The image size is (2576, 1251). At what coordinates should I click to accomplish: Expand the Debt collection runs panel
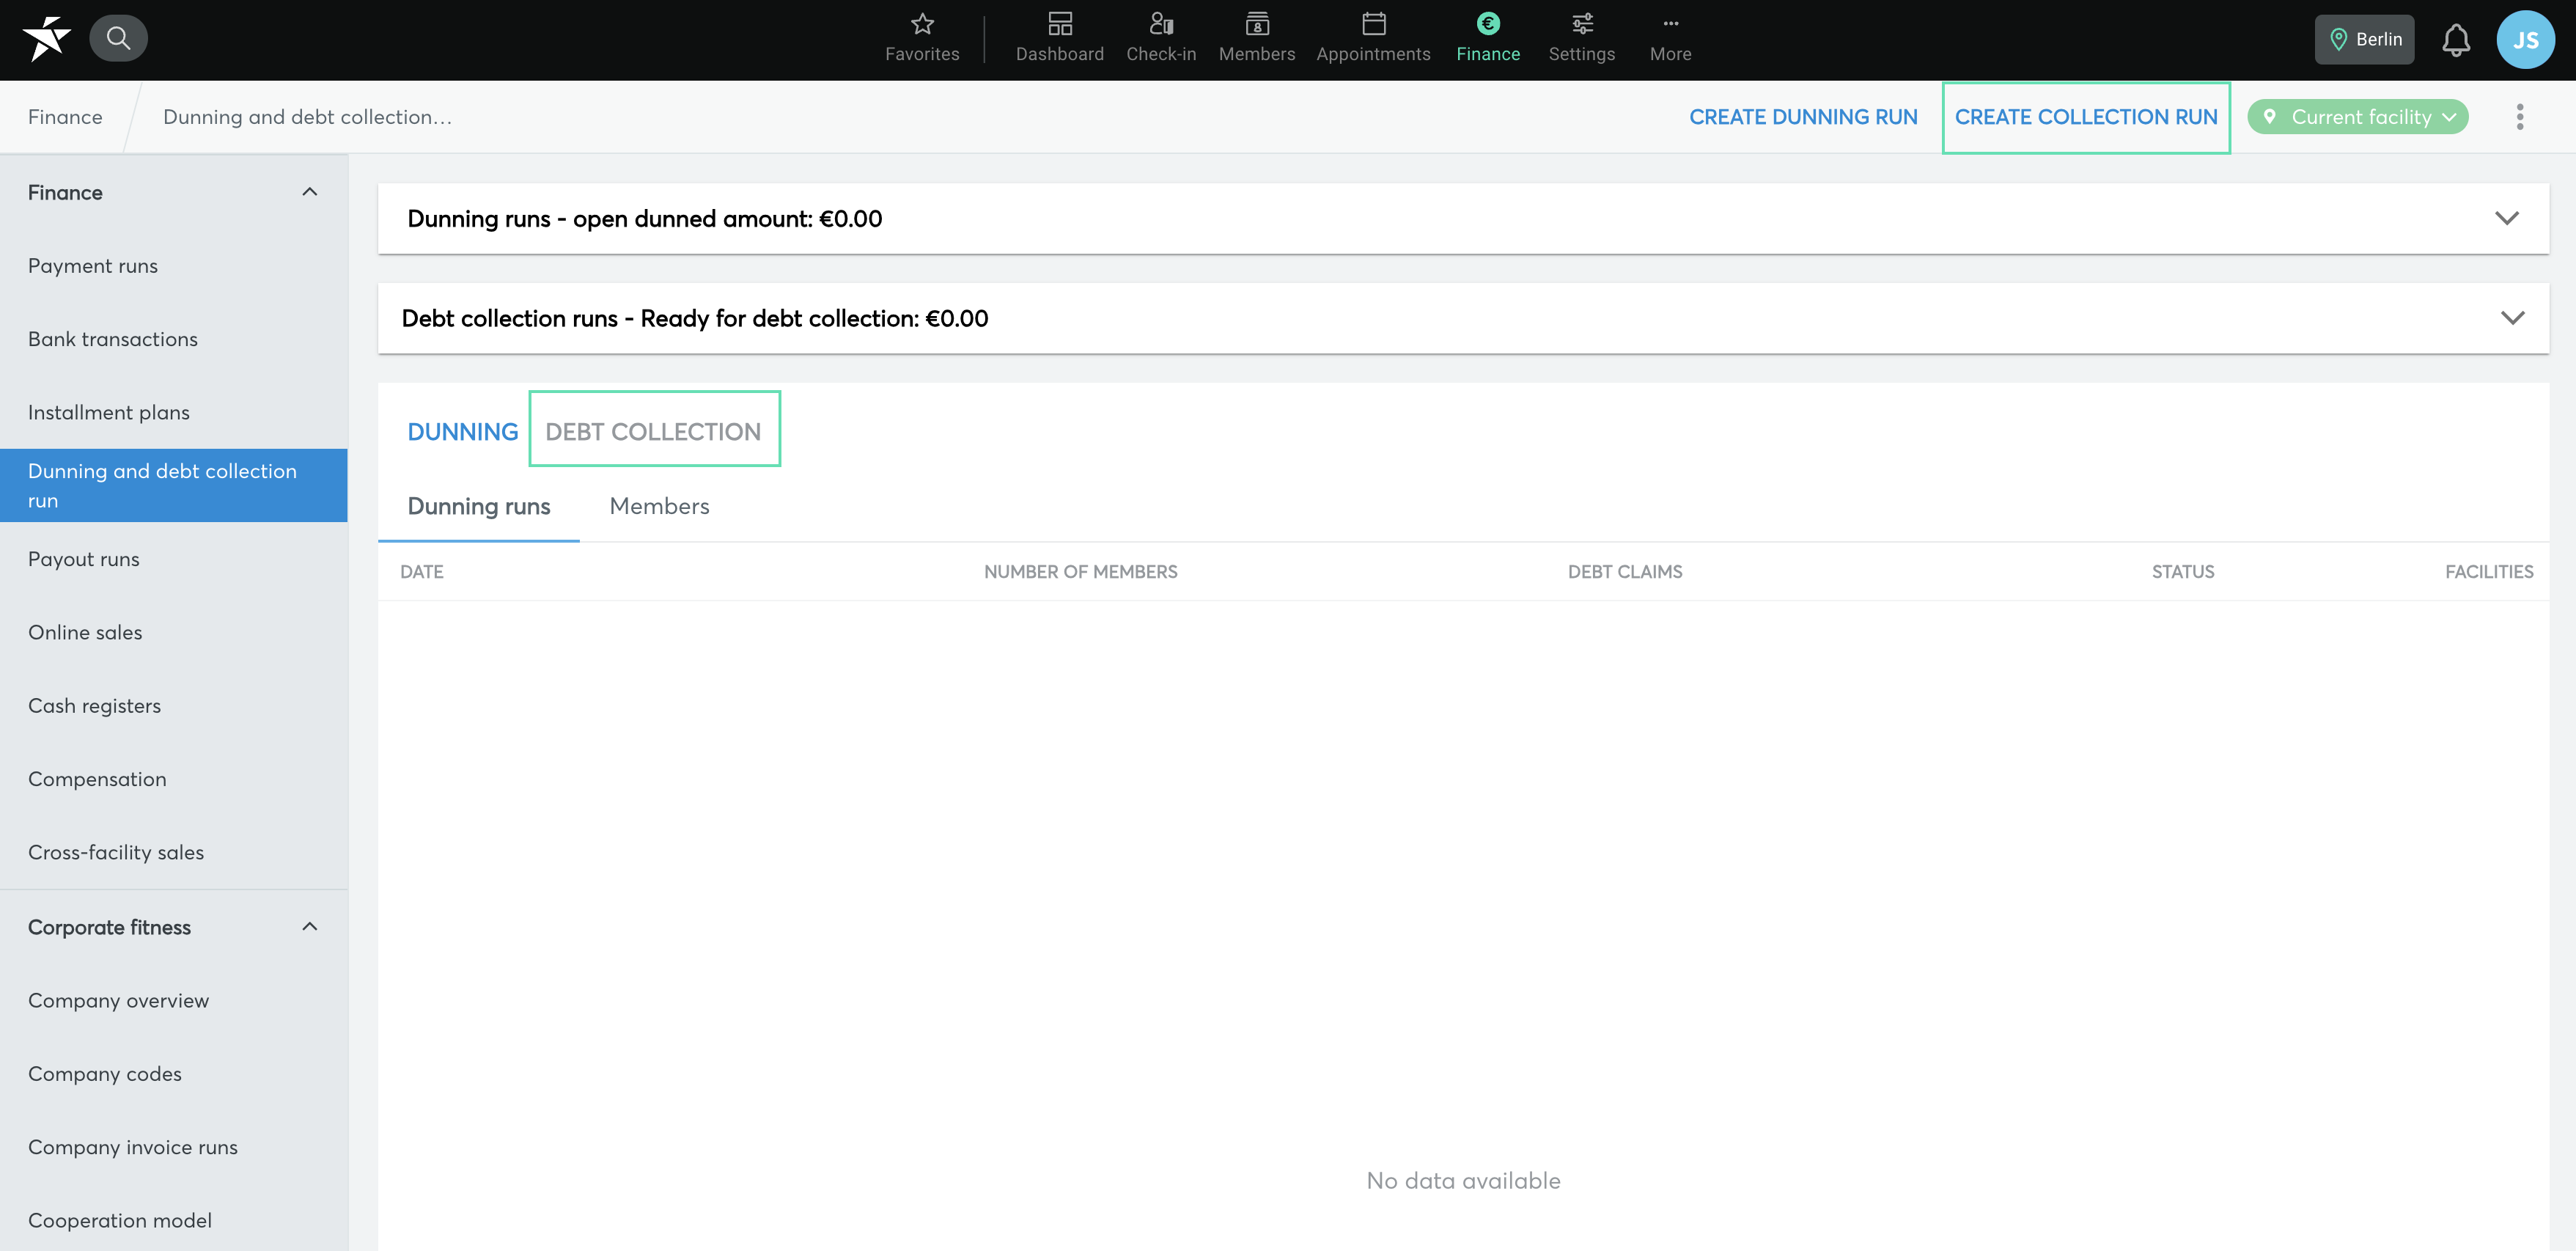1463,318
